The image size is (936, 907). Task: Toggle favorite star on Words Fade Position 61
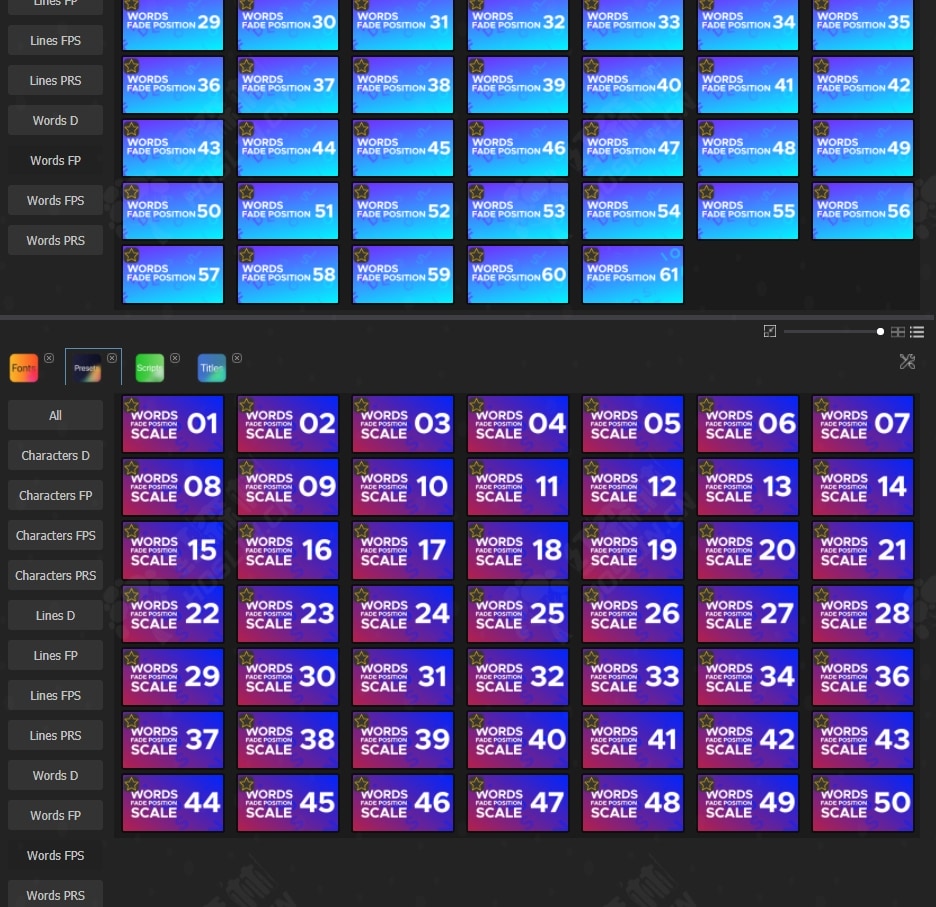pos(591,255)
